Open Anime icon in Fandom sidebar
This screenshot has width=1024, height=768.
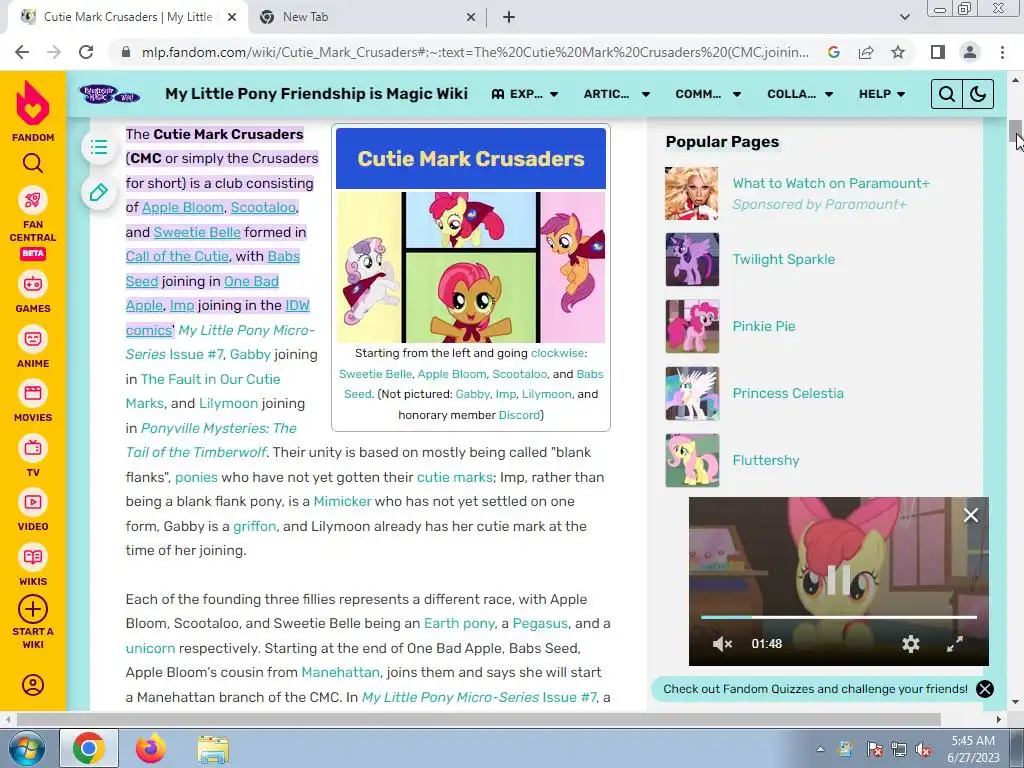tap(33, 339)
